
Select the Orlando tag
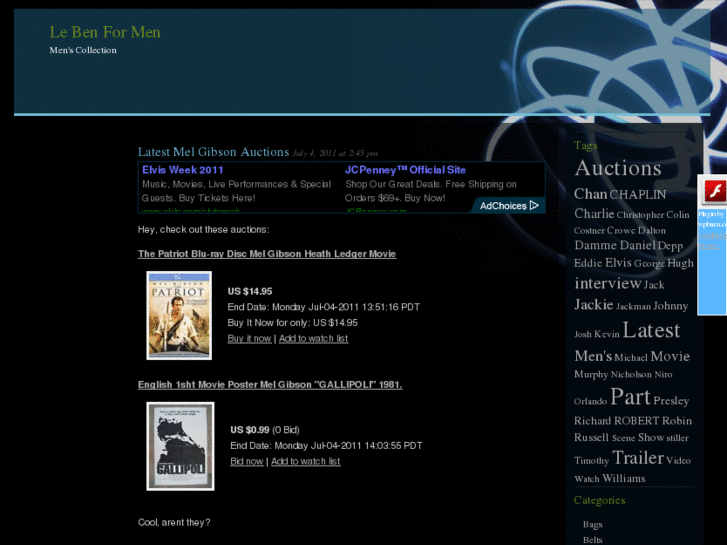590,402
